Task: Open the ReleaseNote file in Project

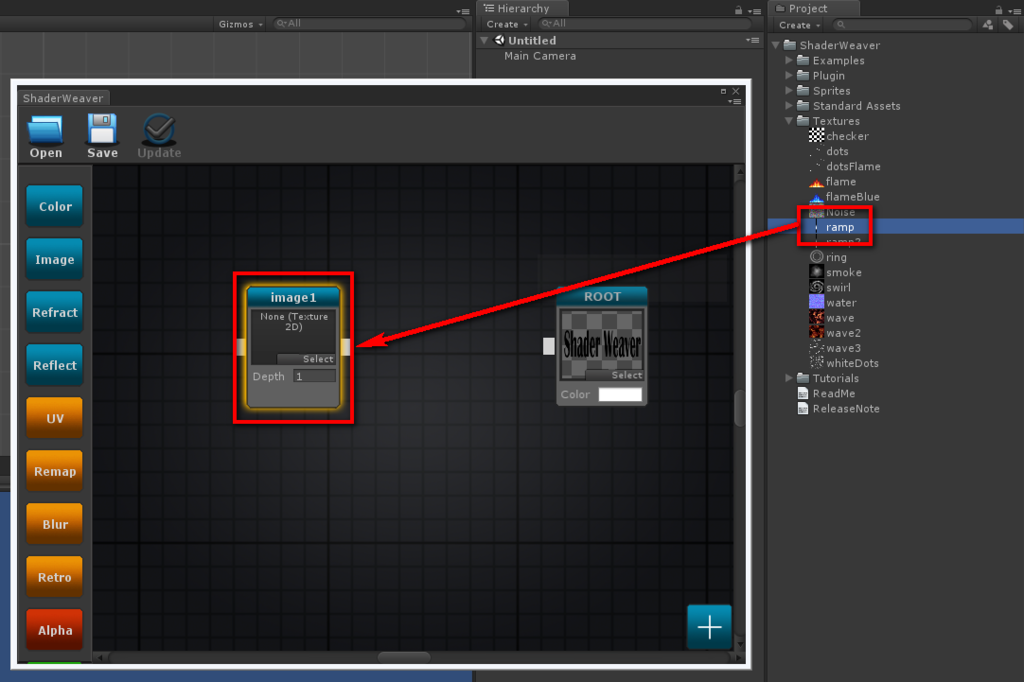Action: [x=839, y=408]
